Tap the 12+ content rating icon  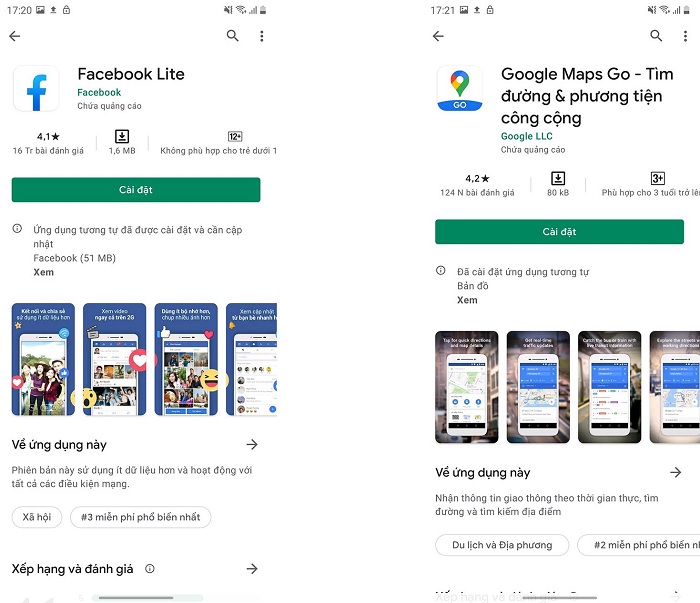235,136
